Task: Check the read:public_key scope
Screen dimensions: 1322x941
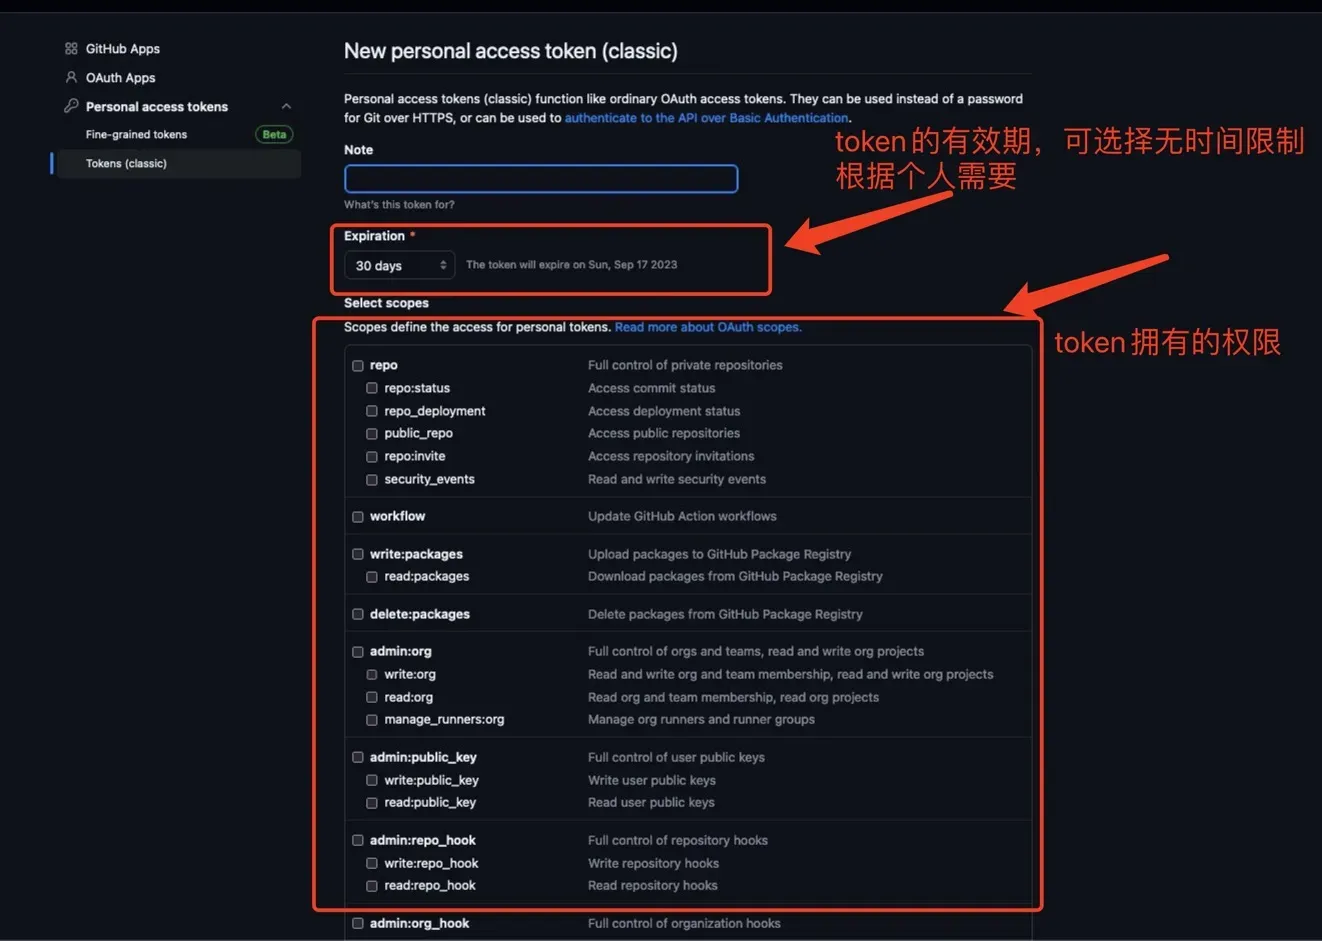Action: click(x=372, y=803)
